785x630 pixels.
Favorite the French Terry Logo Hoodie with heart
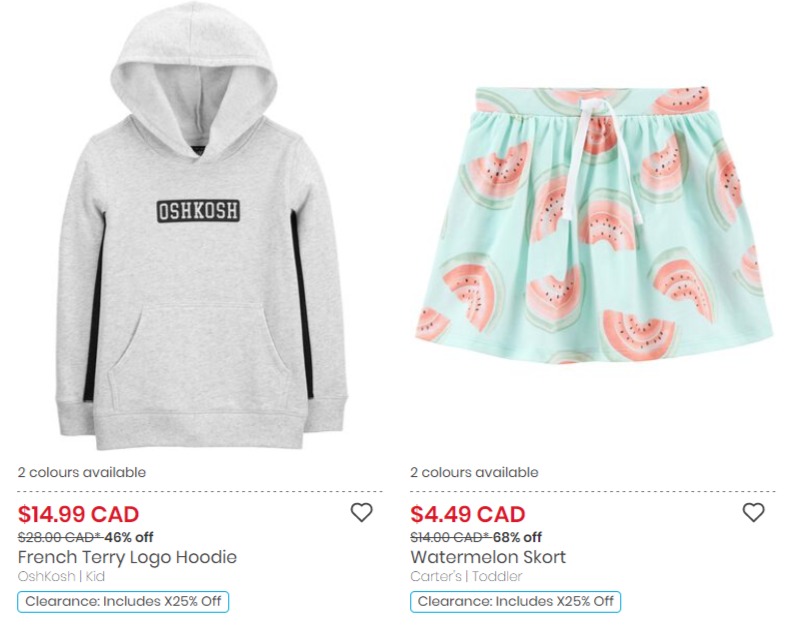click(x=361, y=512)
